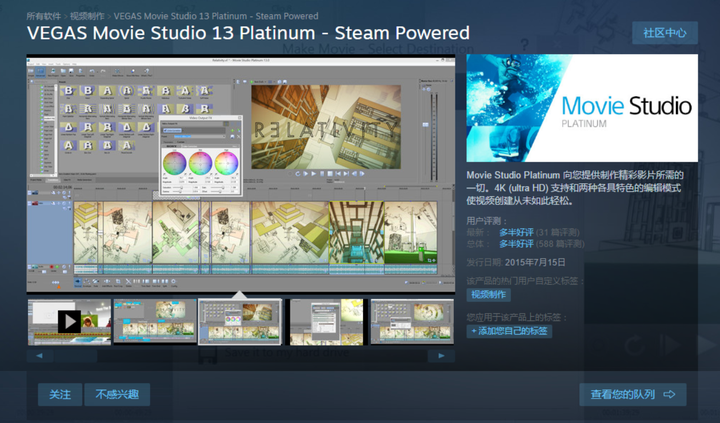
Task: Click the Movie Studio Platinum description paragraph
Action: click(x=575, y=188)
